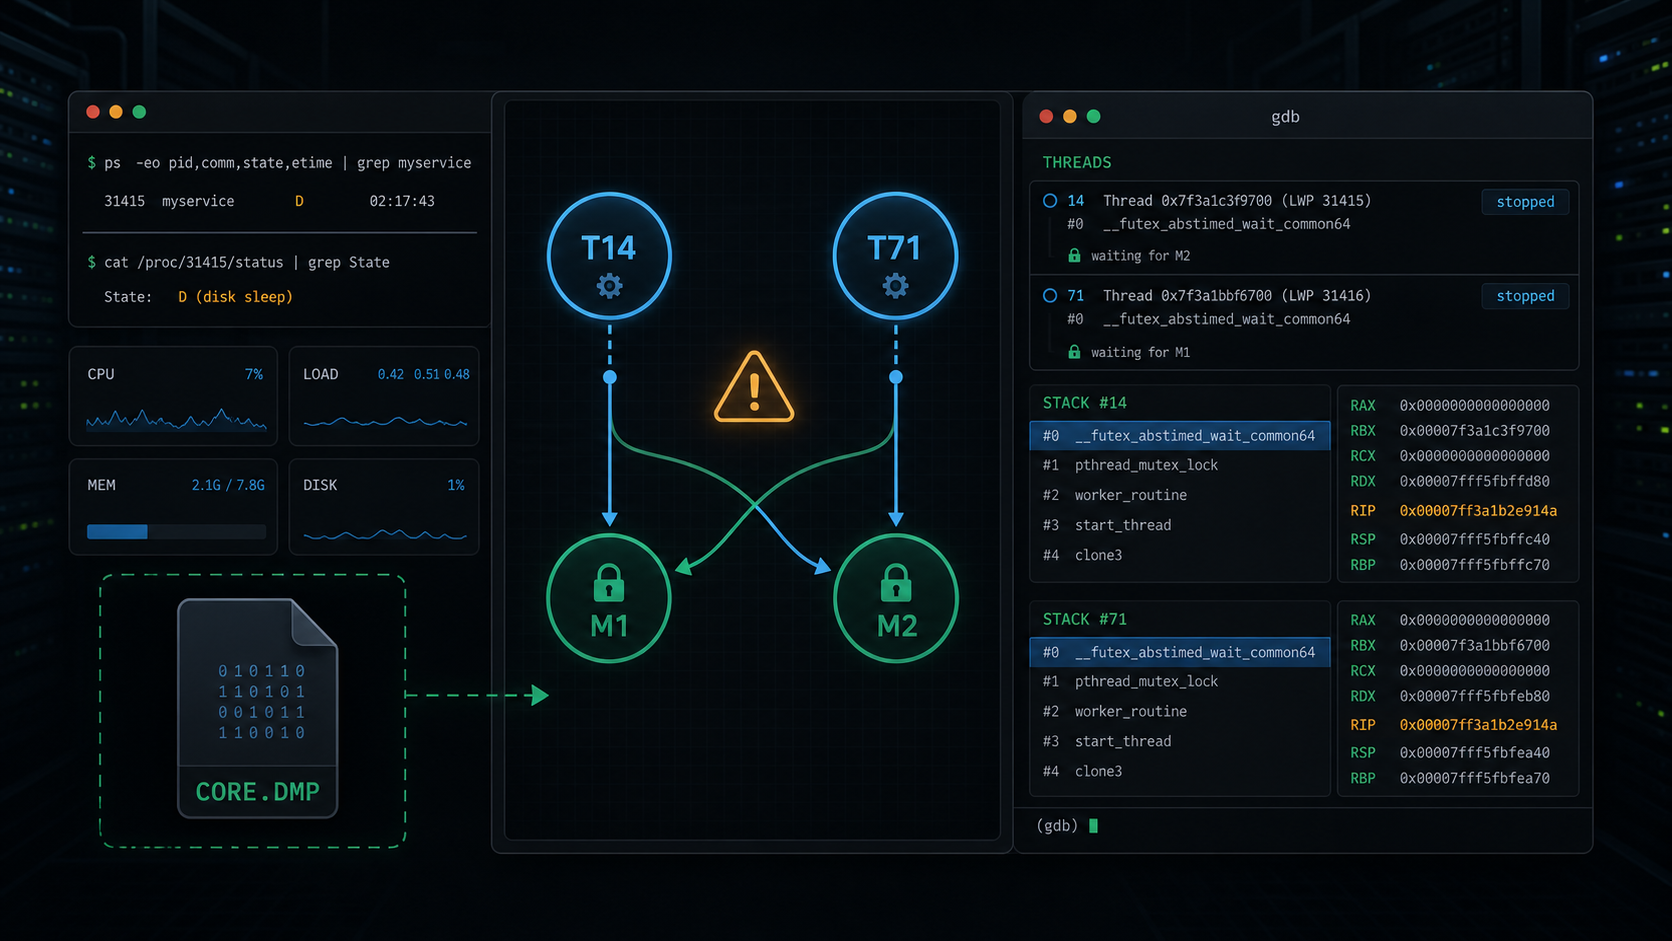Screen dimensions: 1672x941
Task: Click the green dot in terminal window
Action: tap(140, 112)
